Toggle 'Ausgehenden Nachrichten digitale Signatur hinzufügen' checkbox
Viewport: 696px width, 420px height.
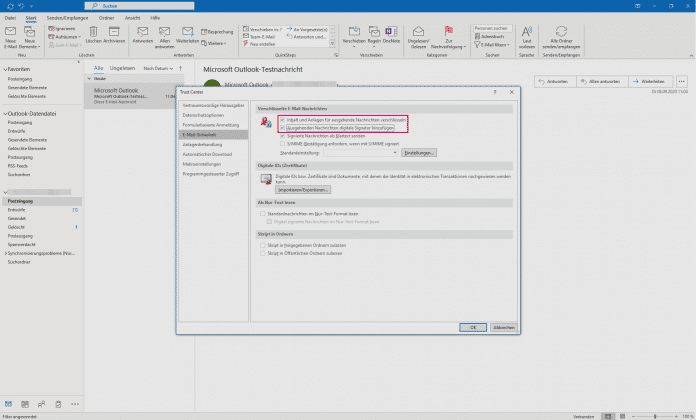(x=282, y=128)
